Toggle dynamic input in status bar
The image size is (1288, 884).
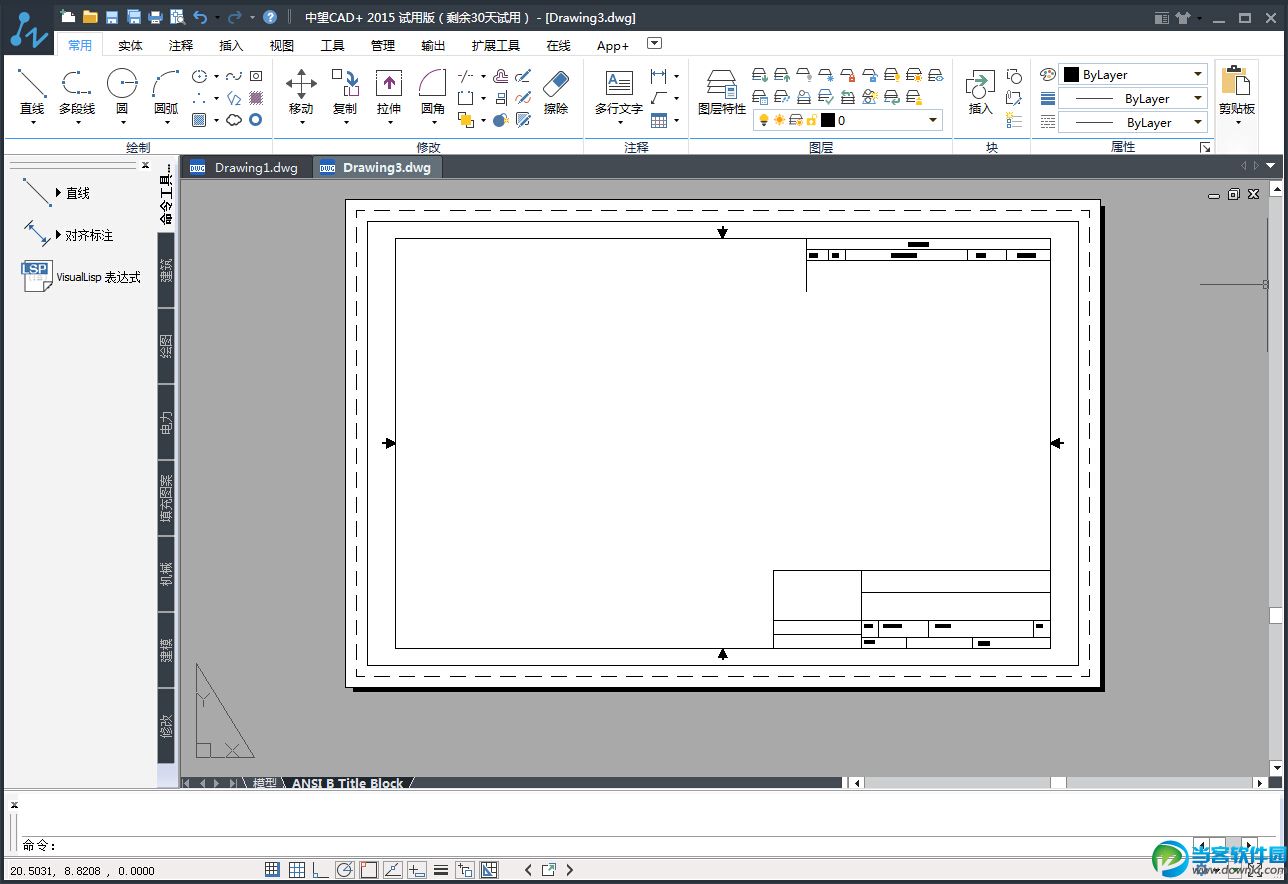coord(417,870)
